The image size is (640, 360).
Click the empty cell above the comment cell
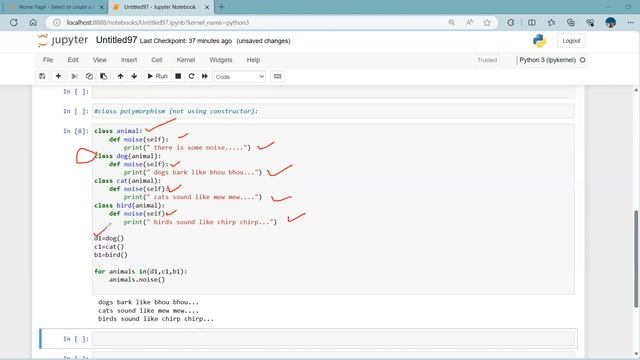333,92
